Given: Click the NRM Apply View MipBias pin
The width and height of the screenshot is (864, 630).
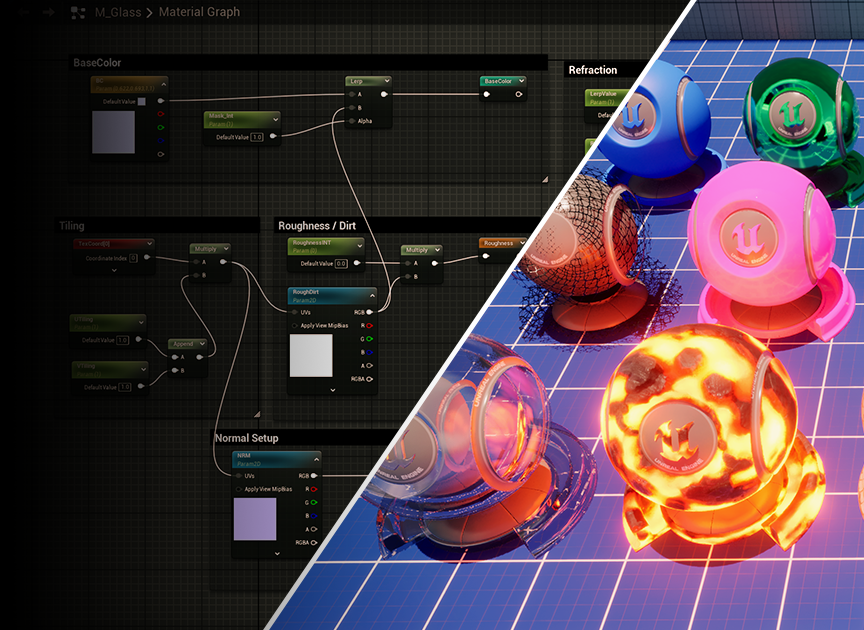Looking at the screenshot, I should pyautogui.click(x=239, y=489).
